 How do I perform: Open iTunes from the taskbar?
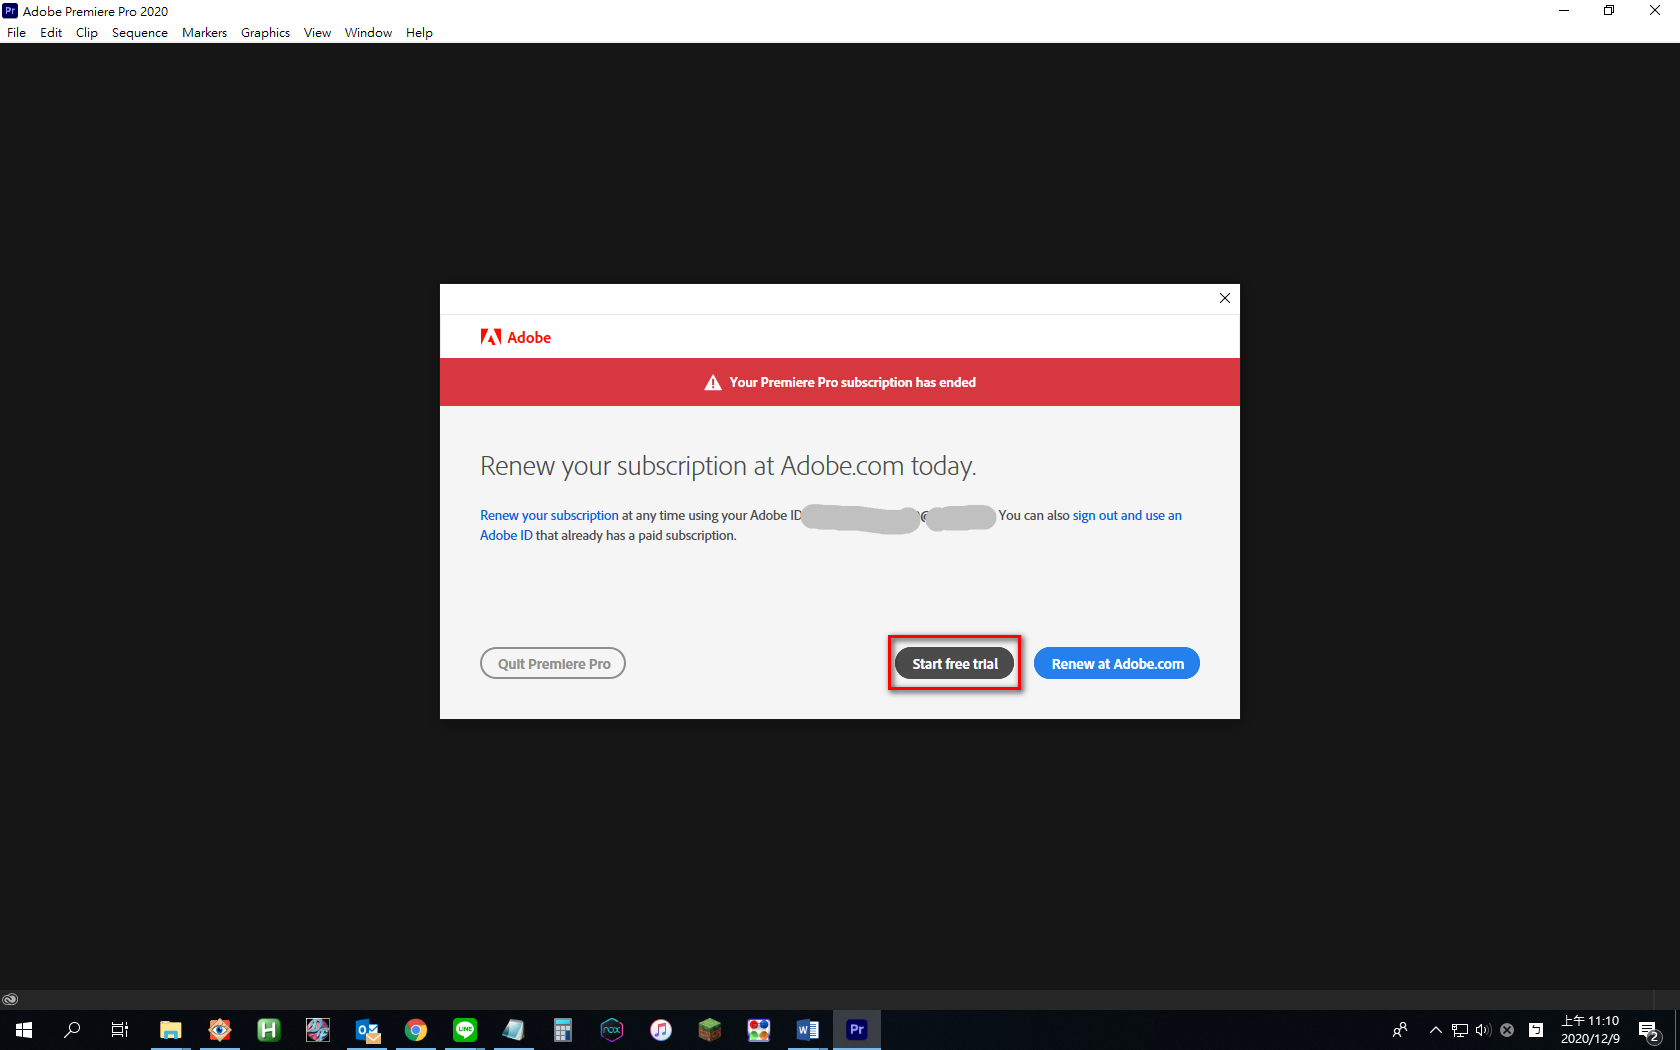(660, 1029)
